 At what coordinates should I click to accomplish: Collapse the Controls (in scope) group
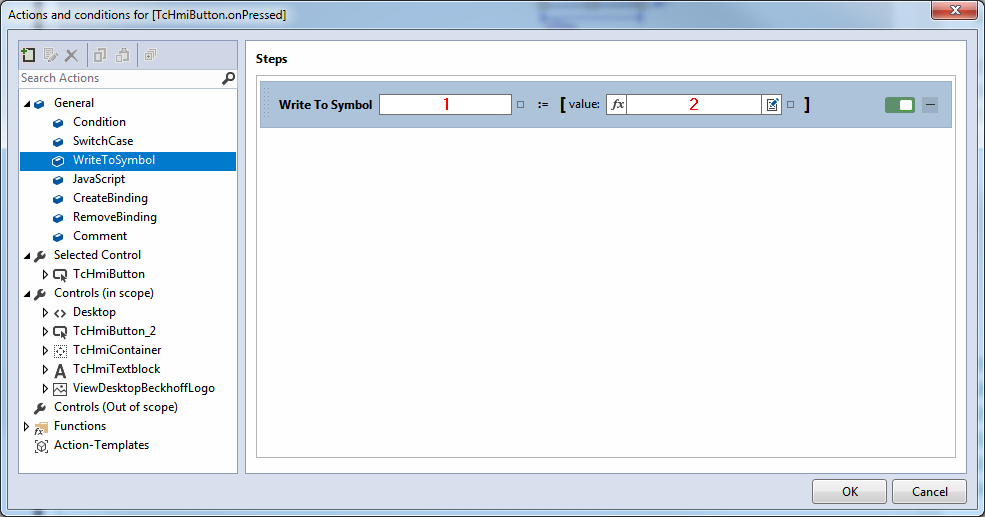pyautogui.click(x=27, y=294)
